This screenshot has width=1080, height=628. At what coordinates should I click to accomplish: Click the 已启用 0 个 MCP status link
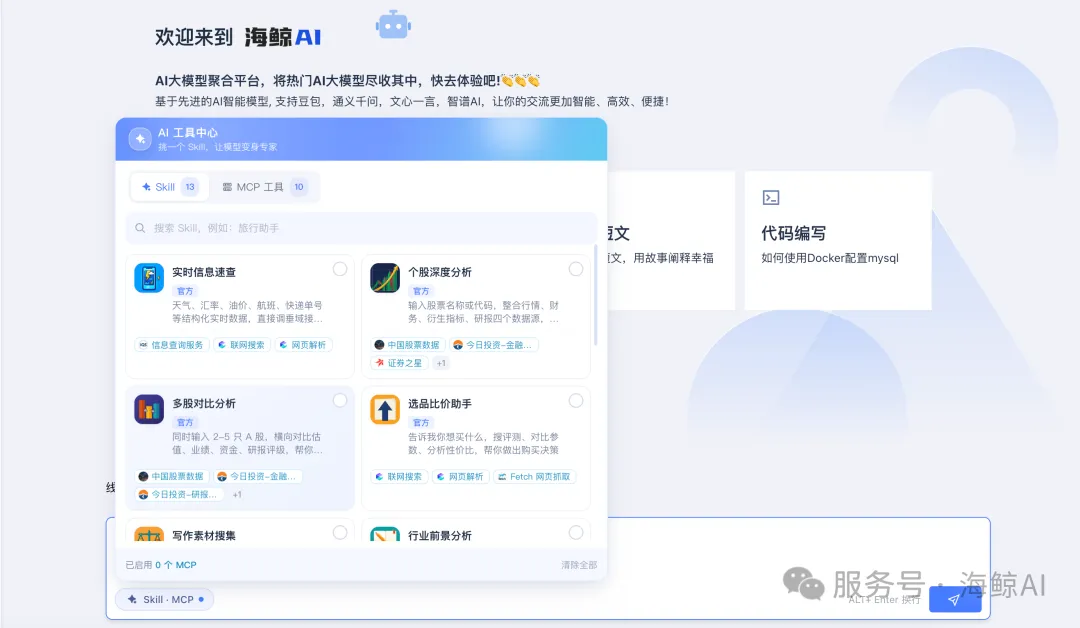pyautogui.click(x=161, y=565)
